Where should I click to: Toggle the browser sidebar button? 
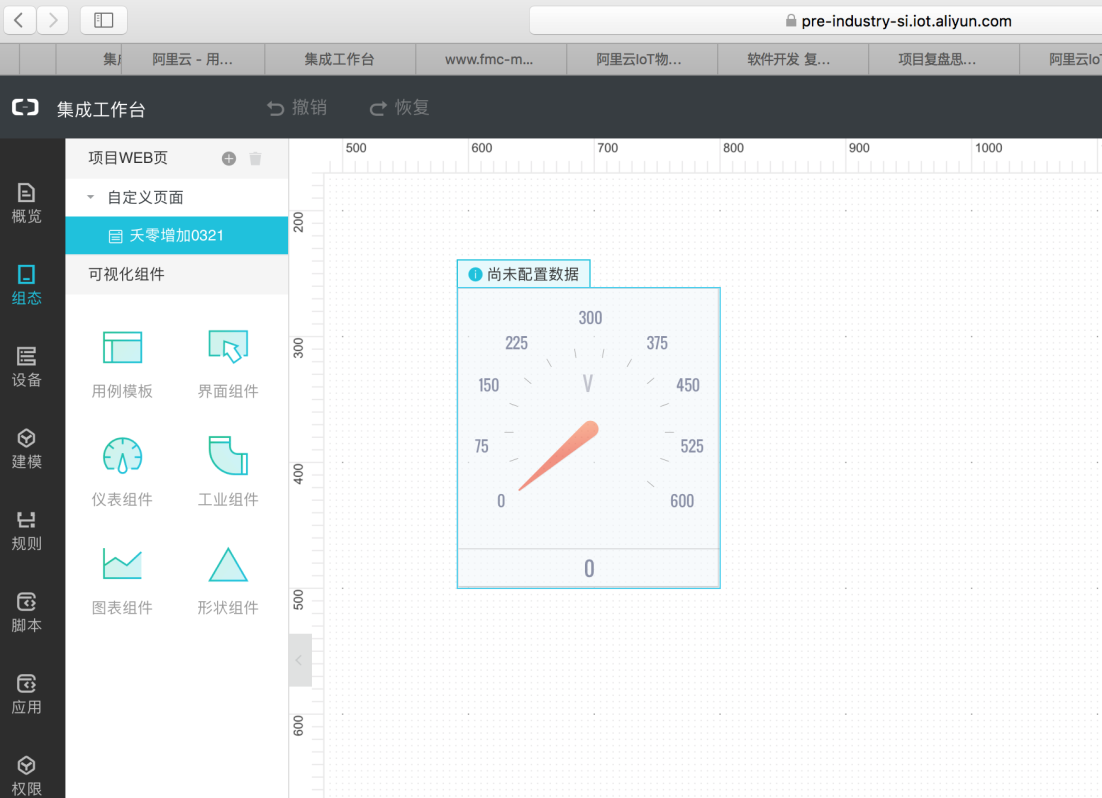(103, 20)
